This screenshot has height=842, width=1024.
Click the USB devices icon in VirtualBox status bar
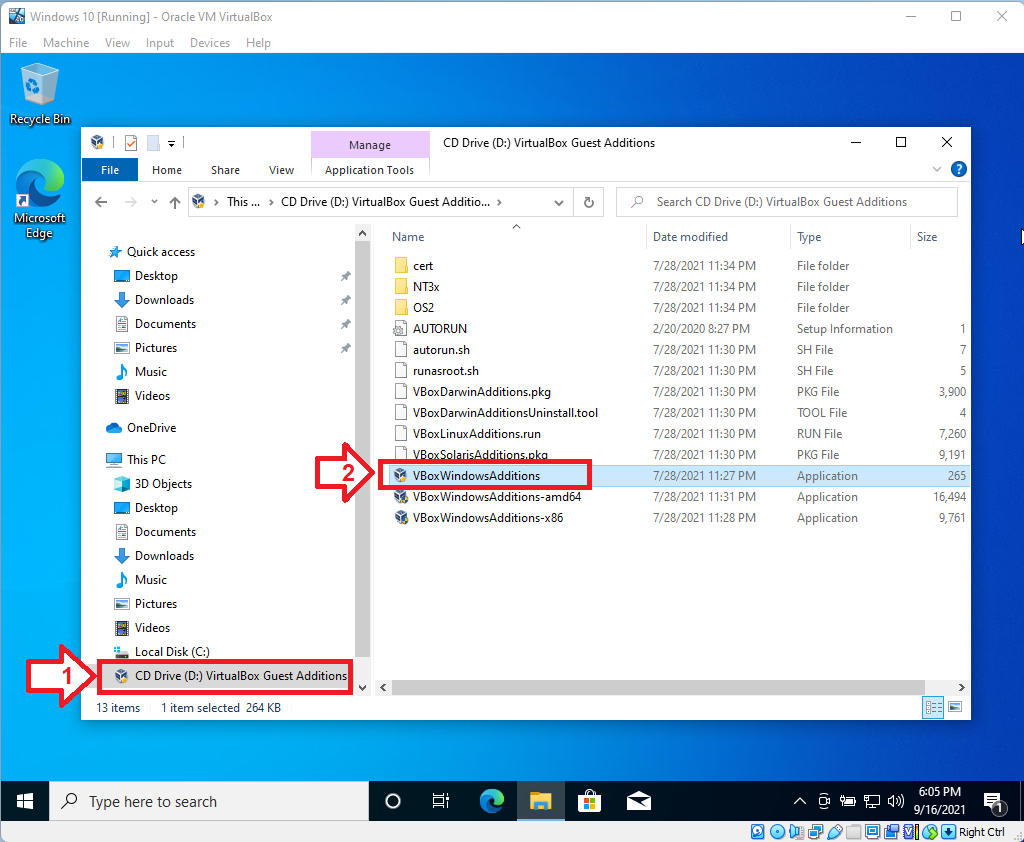(834, 831)
